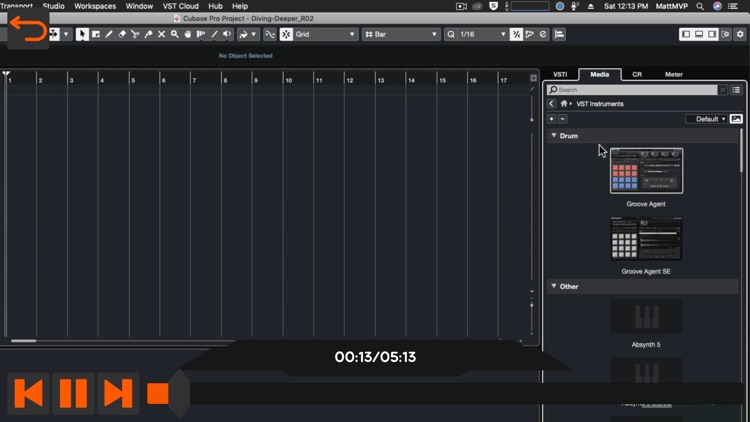The image size is (750, 422).
Task: Collapse the Drum section
Action: (x=554, y=136)
